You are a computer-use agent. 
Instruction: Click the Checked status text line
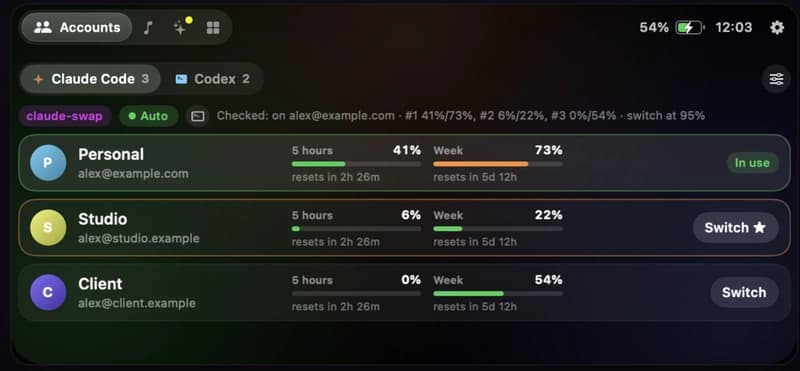coord(461,116)
